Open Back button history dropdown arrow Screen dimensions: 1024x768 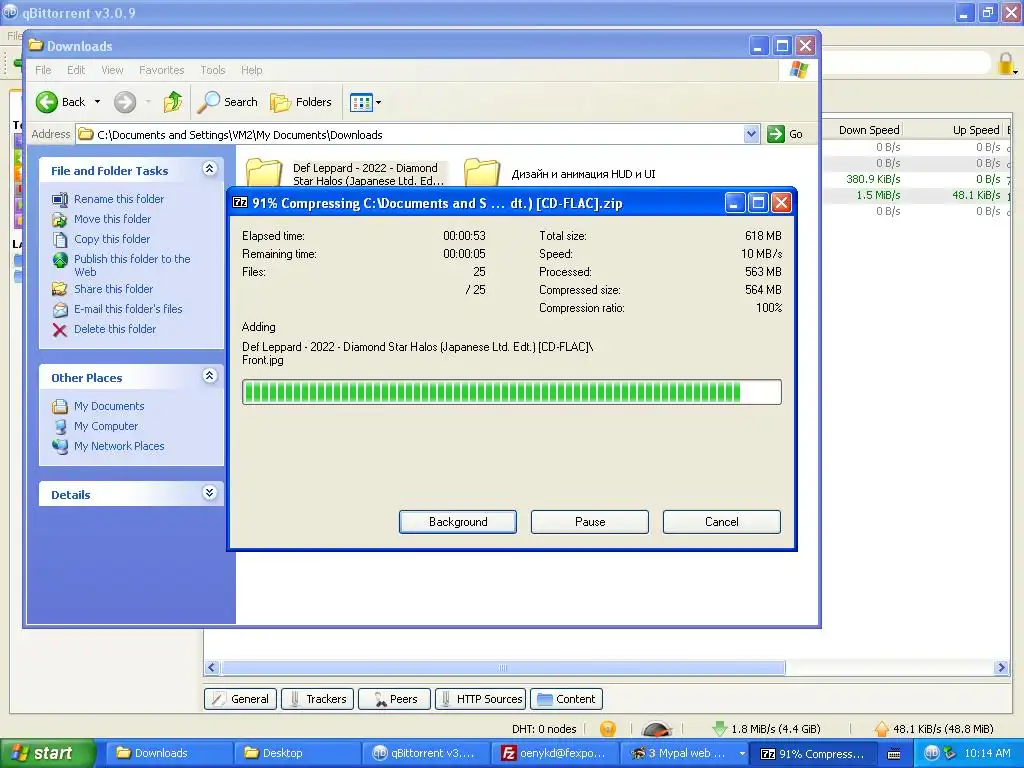click(97, 102)
